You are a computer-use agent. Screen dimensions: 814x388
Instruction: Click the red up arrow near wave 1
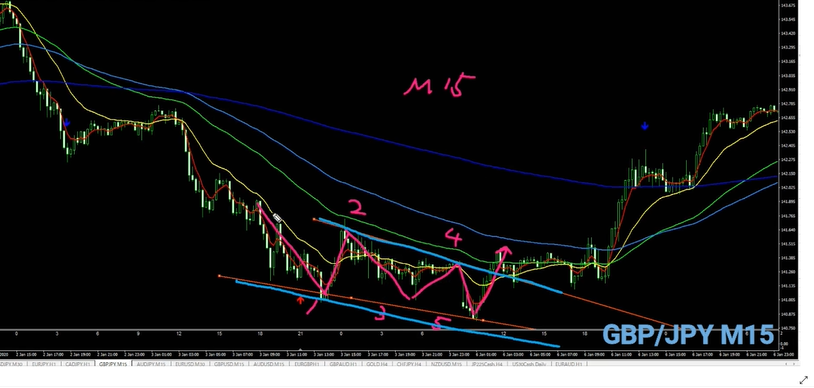(300, 300)
